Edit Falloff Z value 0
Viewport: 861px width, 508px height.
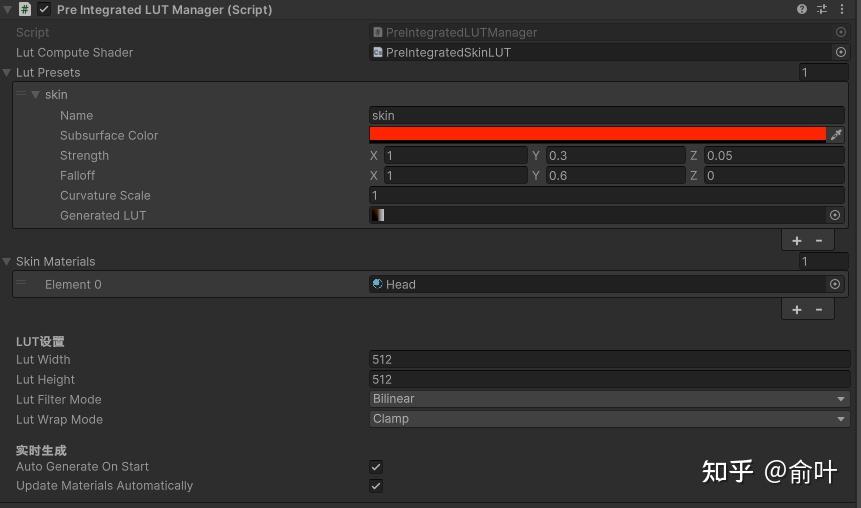coord(774,176)
